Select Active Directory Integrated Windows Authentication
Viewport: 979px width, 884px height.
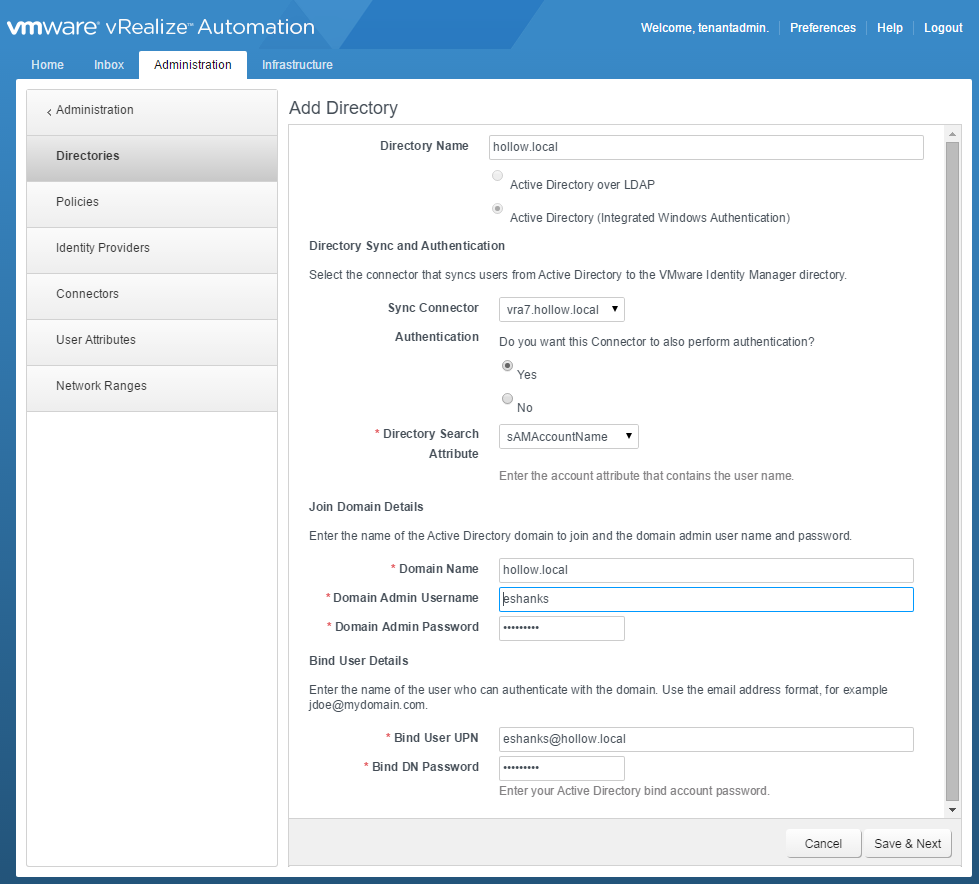[497, 209]
